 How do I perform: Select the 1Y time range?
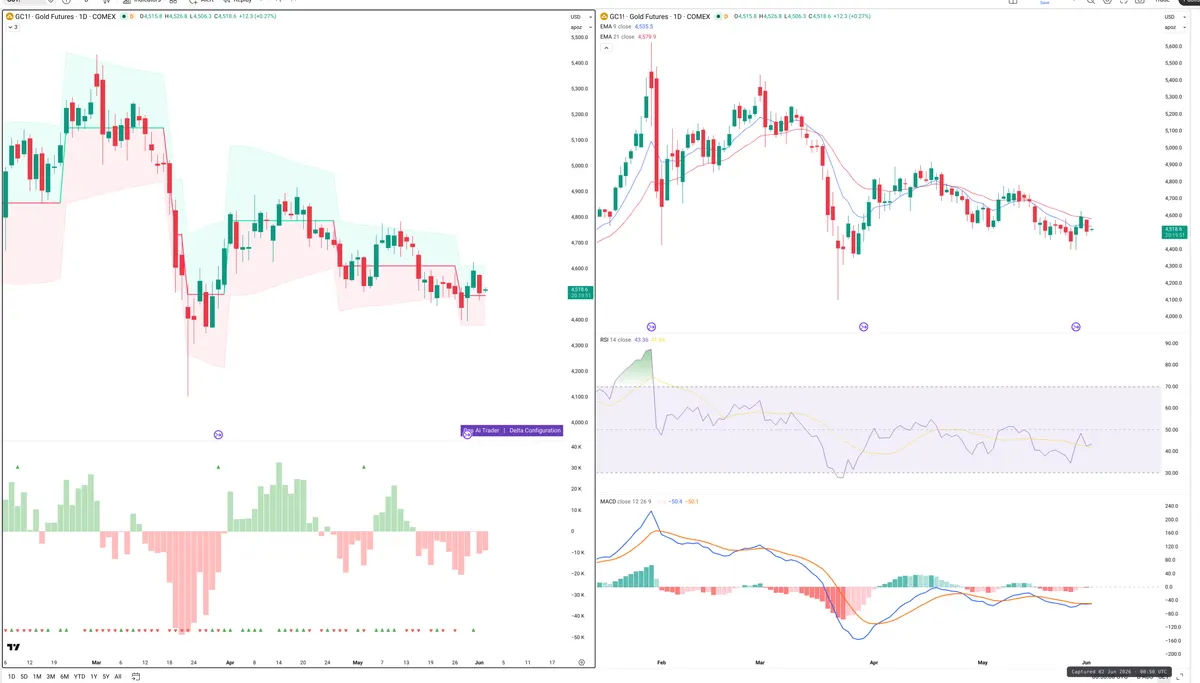pyautogui.click(x=94, y=676)
